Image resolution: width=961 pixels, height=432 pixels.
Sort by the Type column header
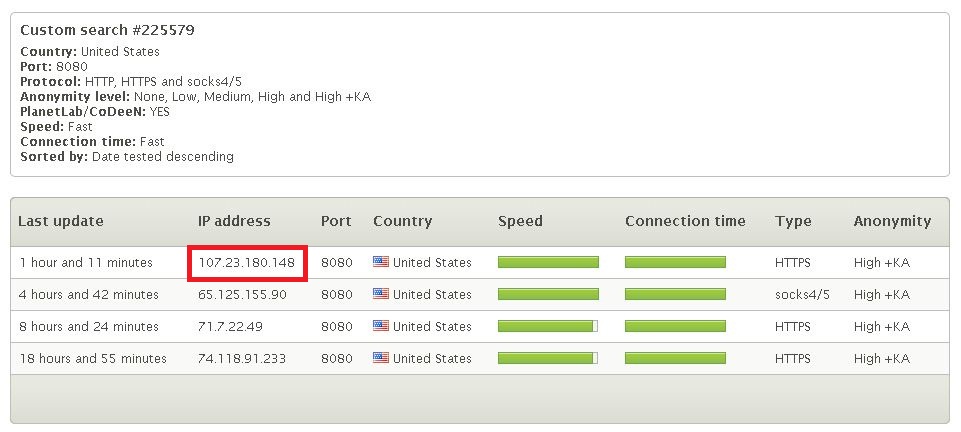(x=793, y=221)
